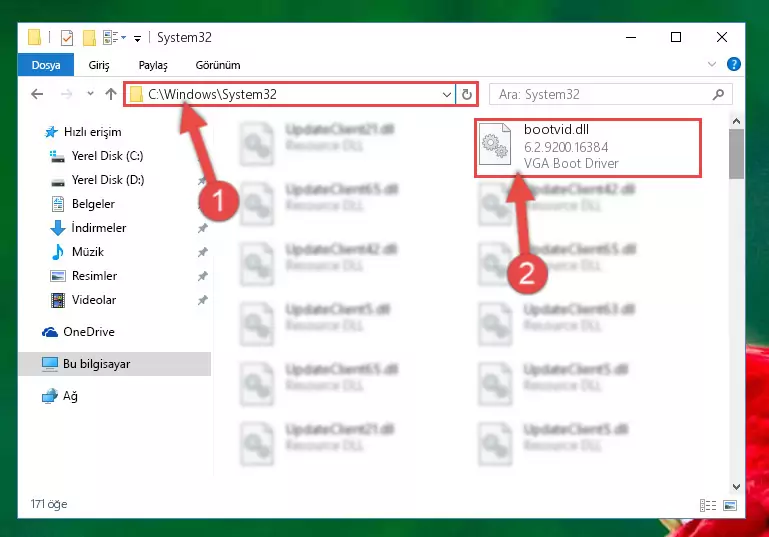
Task: Select the Görünüm ribbon tab
Action: pyautogui.click(x=218, y=65)
